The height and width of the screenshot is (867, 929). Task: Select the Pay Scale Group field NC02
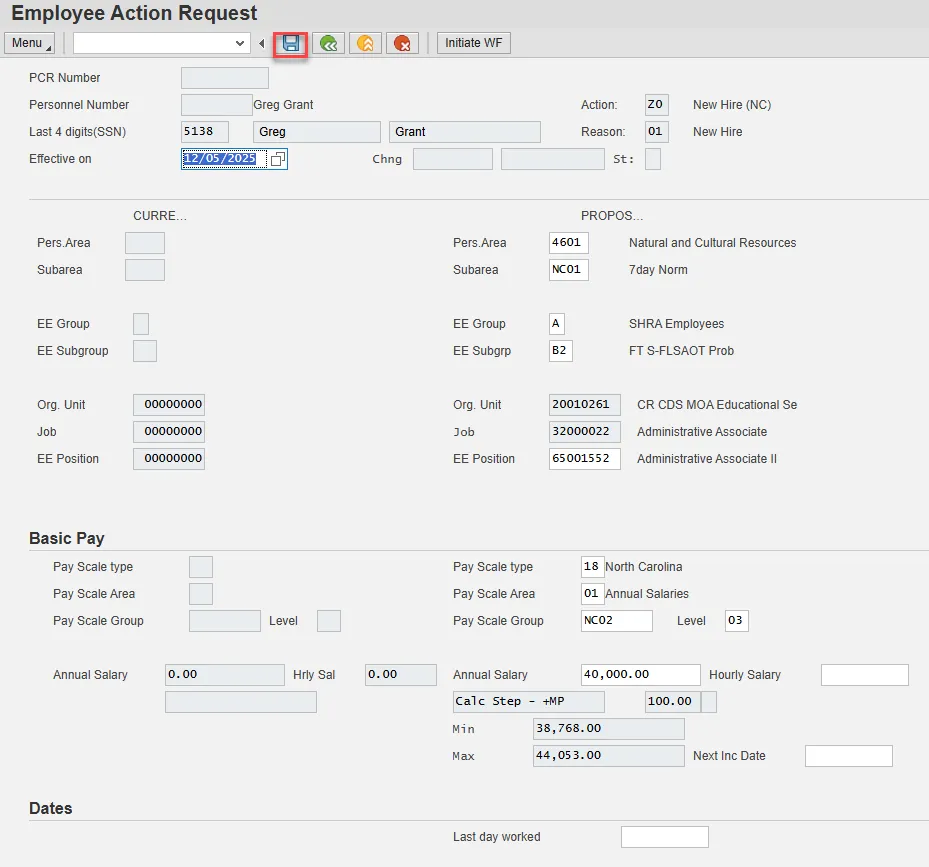pos(616,621)
